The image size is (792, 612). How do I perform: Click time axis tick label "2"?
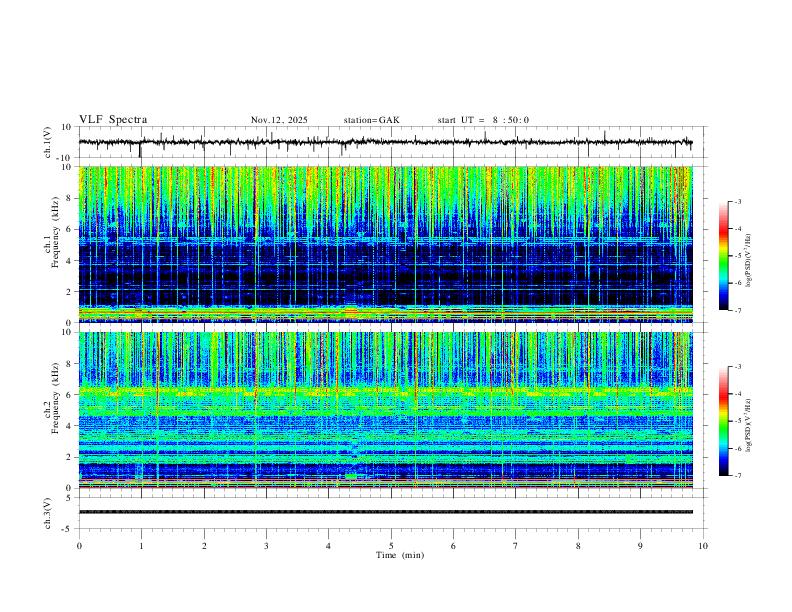tap(204, 546)
